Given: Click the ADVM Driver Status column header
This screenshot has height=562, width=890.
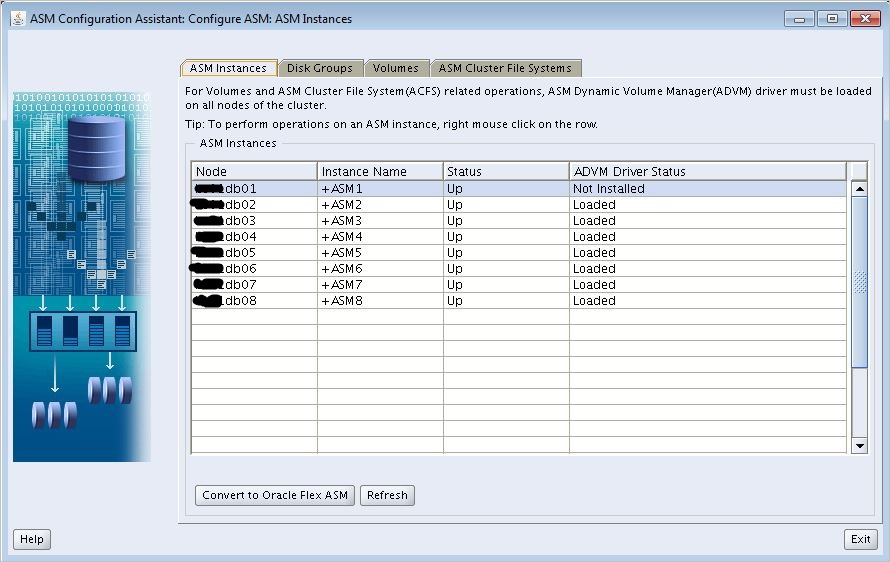Looking at the screenshot, I should point(708,171).
